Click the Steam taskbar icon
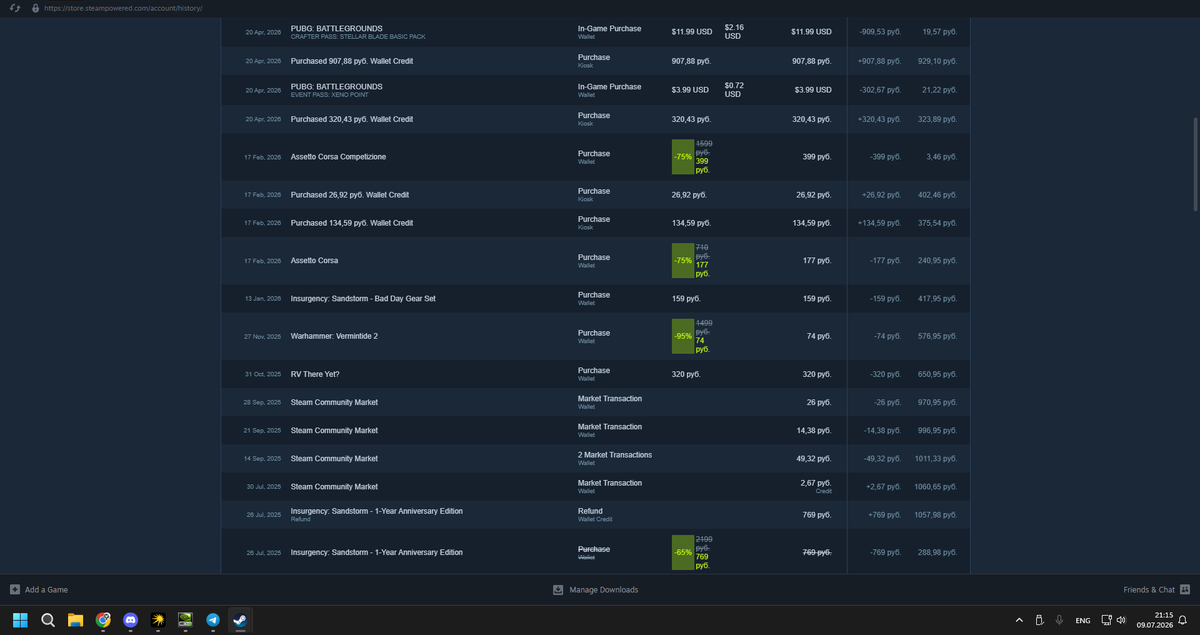Viewport: 1200px width, 635px height. [x=240, y=620]
